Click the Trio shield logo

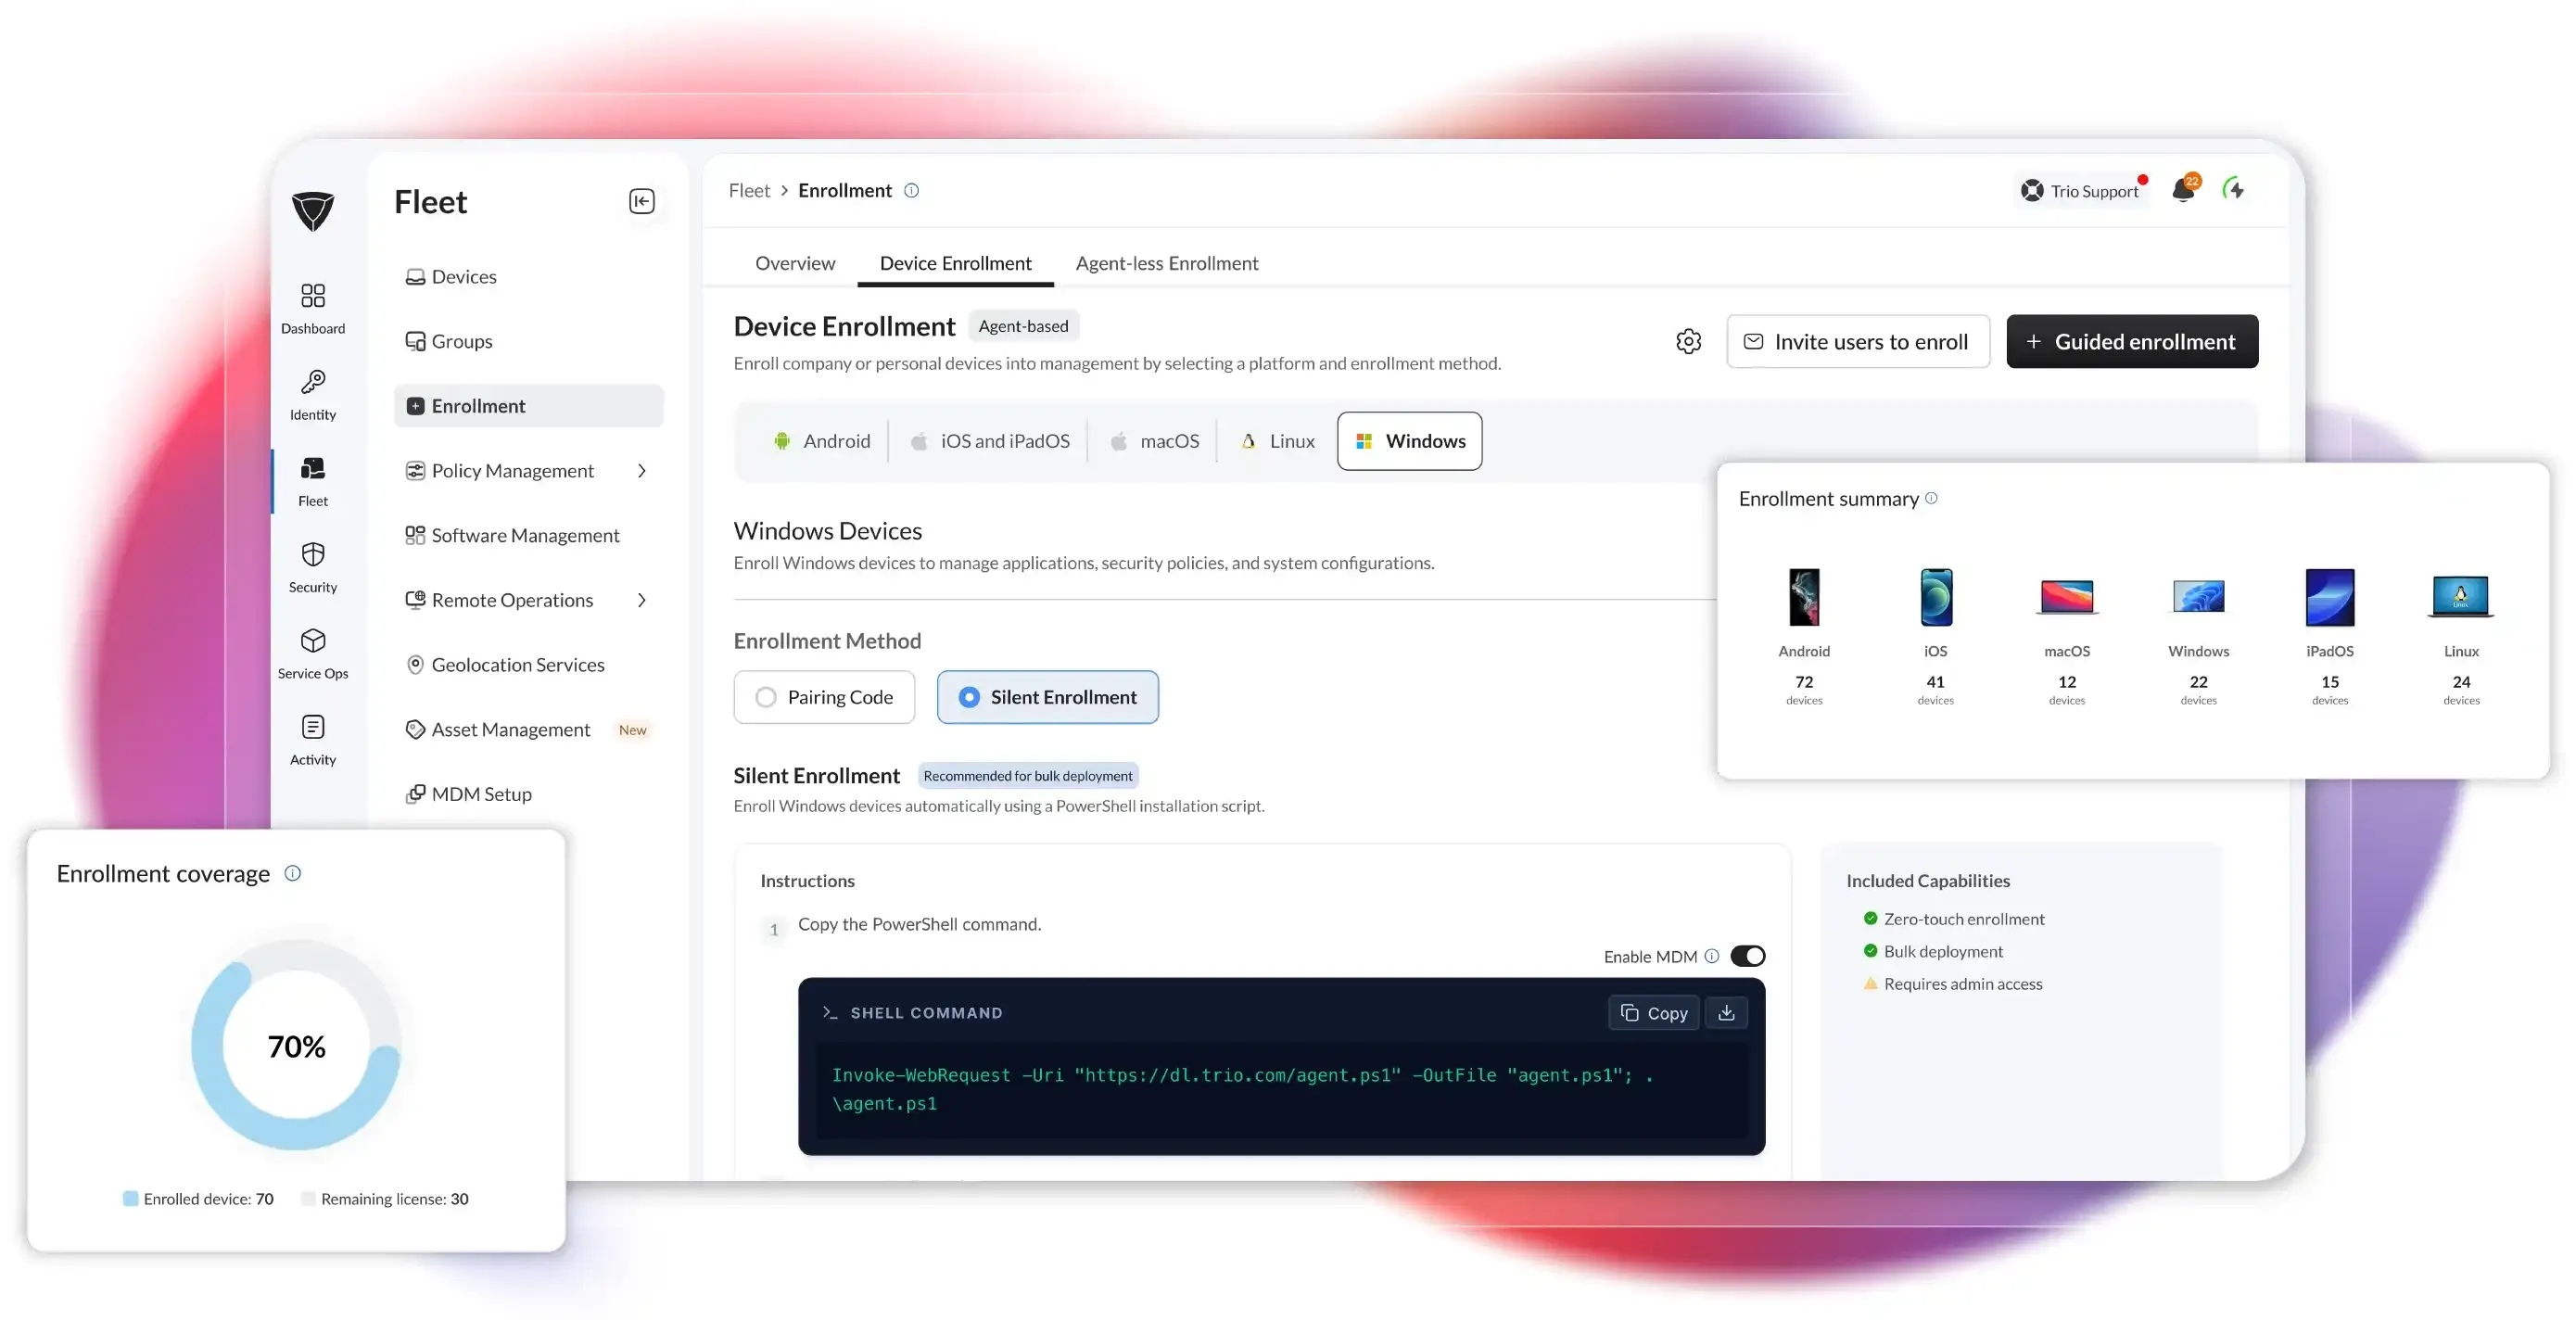point(313,211)
